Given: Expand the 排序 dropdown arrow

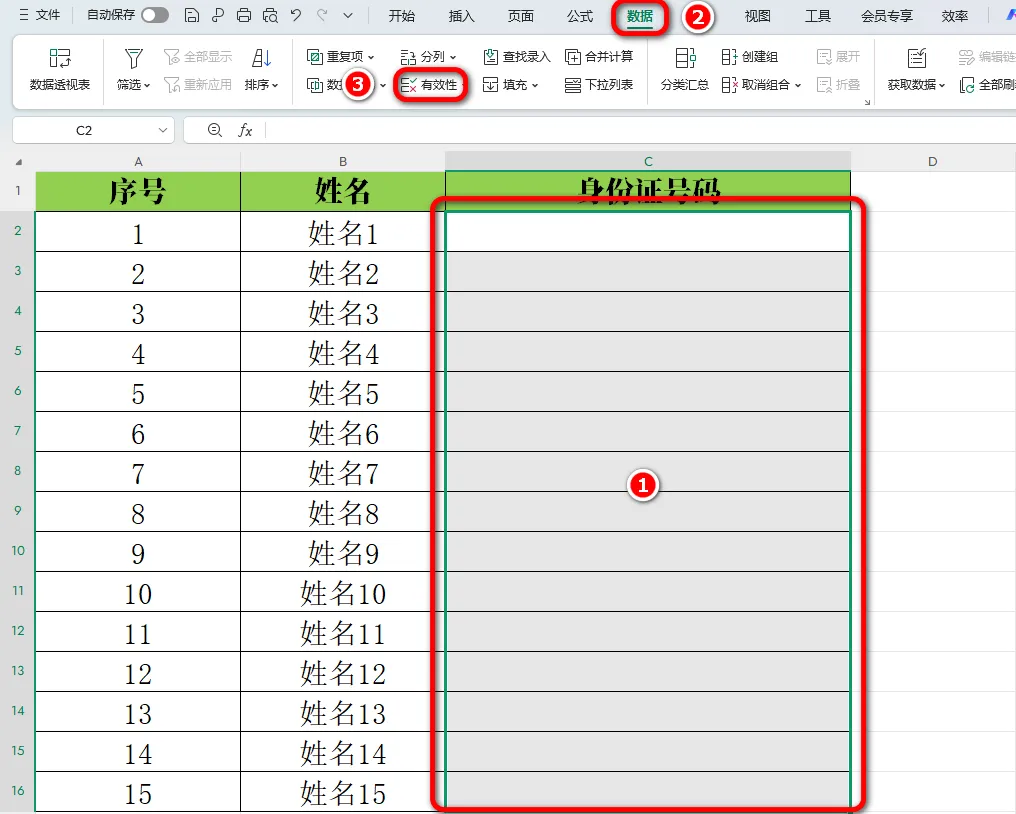Looking at the screenshot, I should pyautogui.click(x=275, y=85).
